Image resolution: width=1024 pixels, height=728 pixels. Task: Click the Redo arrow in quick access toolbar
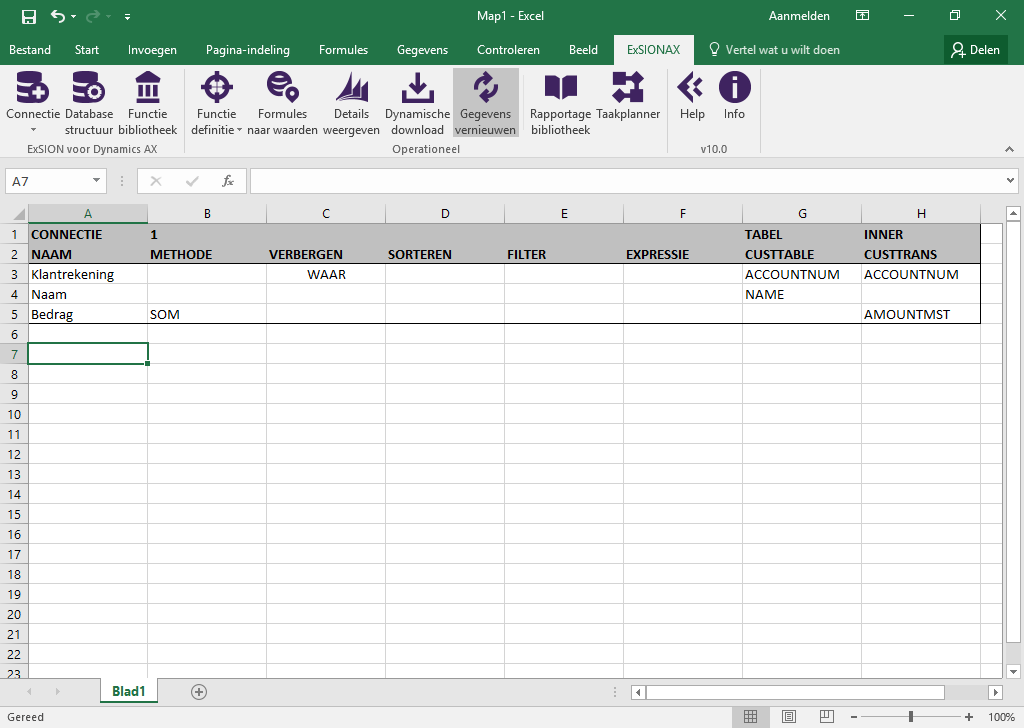pyautogui.click(x=95, y=16)
